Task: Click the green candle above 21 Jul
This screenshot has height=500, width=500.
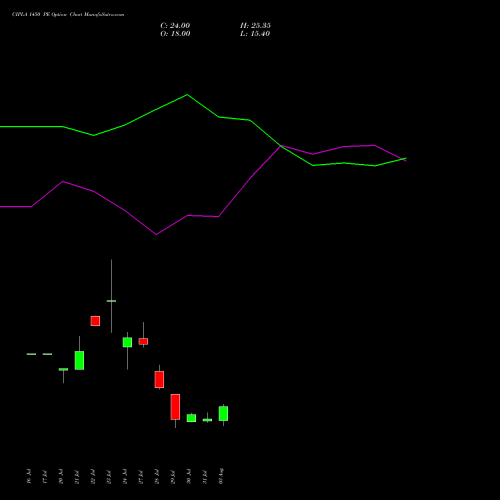Action: click(79, 360)
